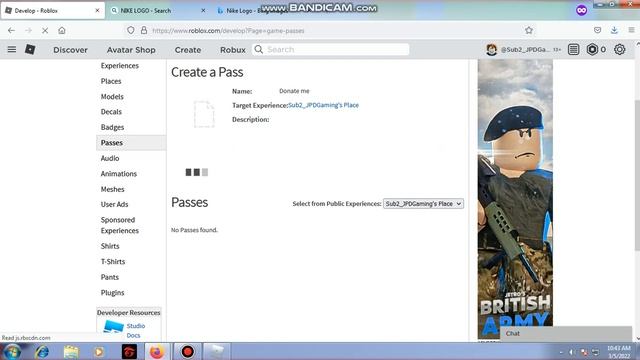Select Pants in the sidebar
Screen dimensions: 640x360
(110, 277)
